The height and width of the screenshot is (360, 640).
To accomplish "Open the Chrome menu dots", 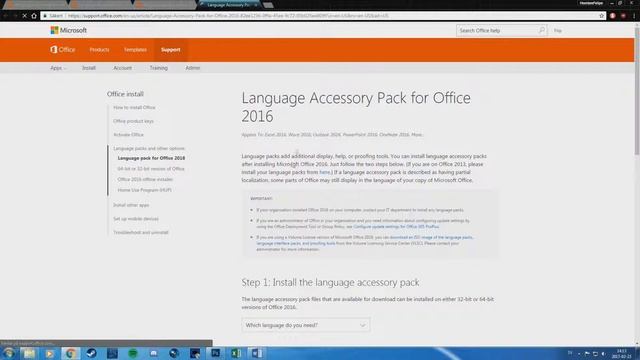I will [633, 16].
